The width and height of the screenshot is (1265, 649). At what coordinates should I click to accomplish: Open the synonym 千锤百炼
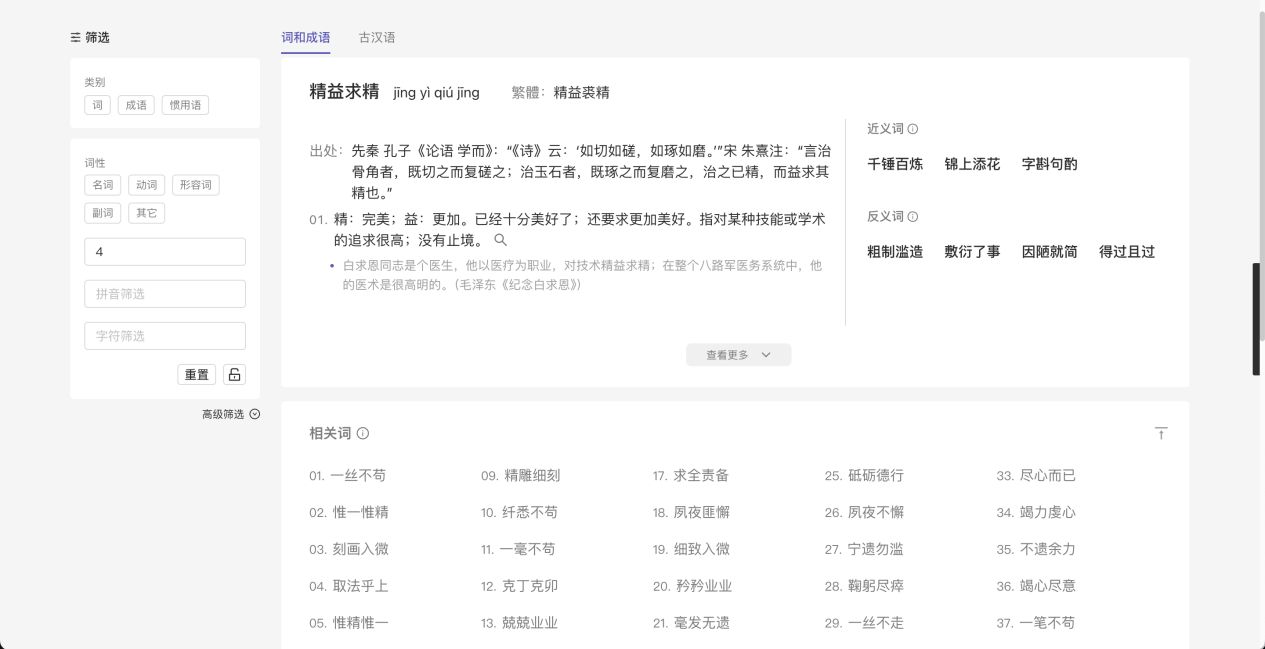895,164
